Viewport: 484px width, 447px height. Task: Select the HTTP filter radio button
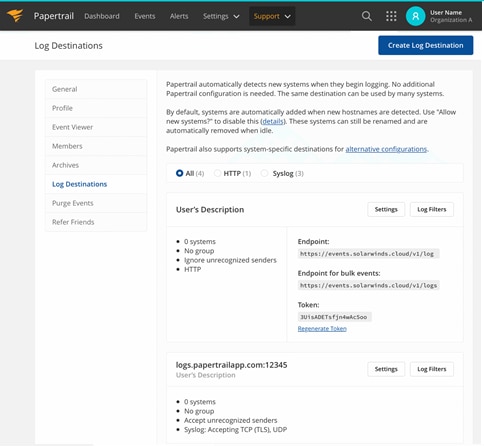click(x=217, y=173)
